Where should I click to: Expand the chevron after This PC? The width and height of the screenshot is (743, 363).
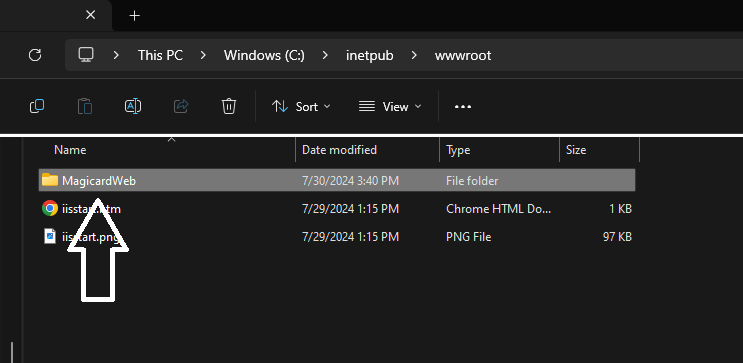click(x=203, y=55)
